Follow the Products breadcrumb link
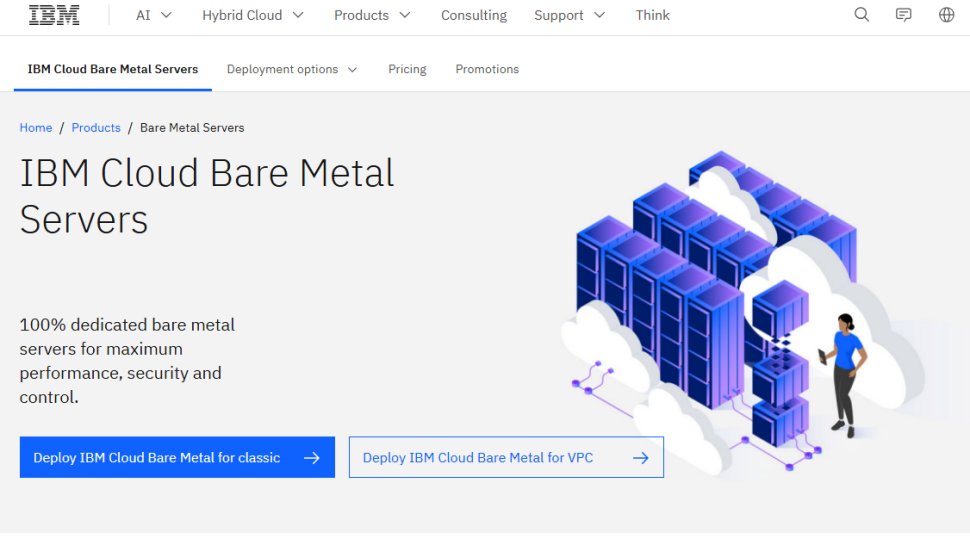Image resolution: width=970 pixels, height=545 pixels. click(x=96, y=127)
